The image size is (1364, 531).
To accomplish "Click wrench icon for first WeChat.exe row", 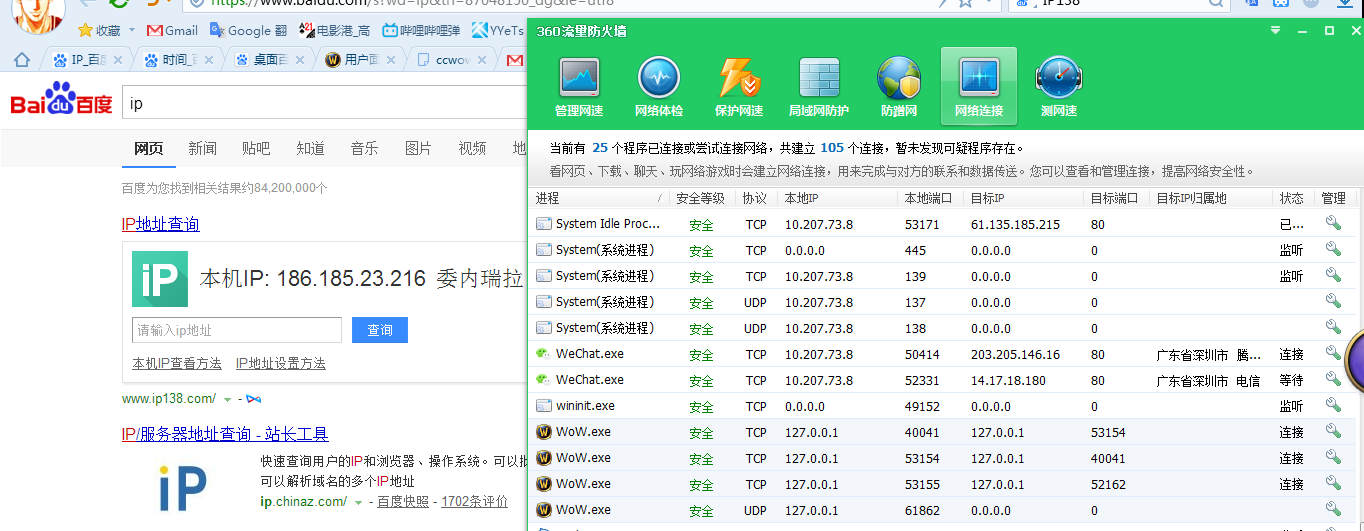I will (x=1332, y=354).
